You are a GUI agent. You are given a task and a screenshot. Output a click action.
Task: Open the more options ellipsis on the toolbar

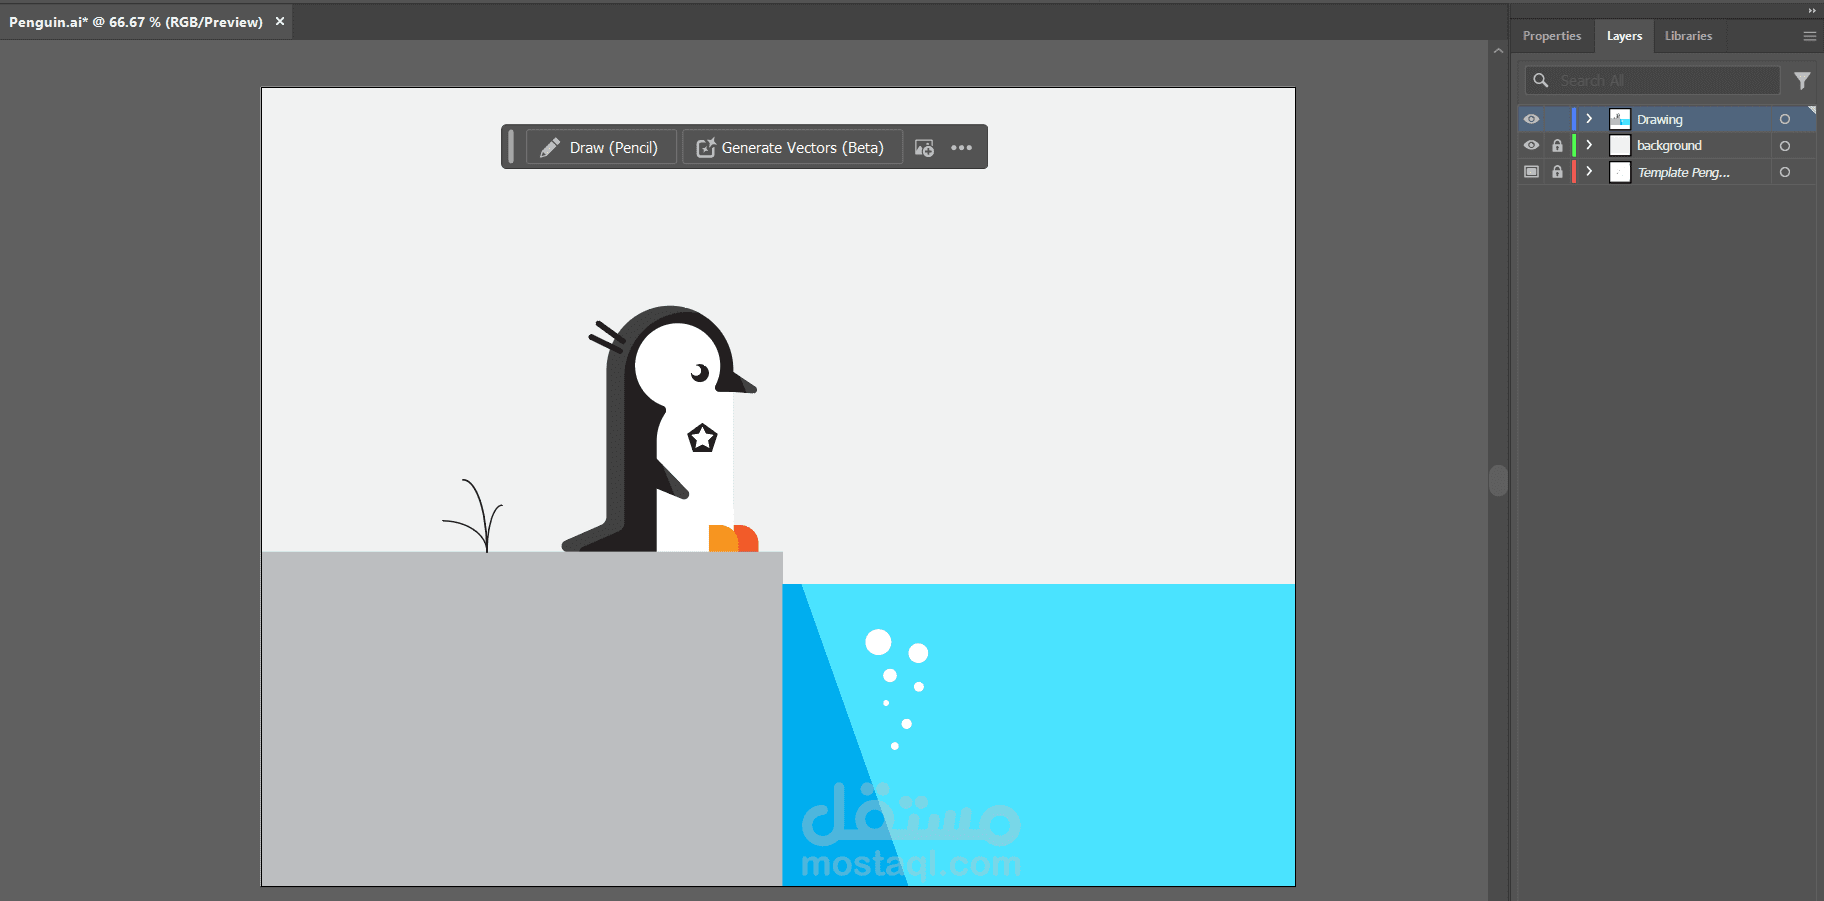(x=962, y=147)
